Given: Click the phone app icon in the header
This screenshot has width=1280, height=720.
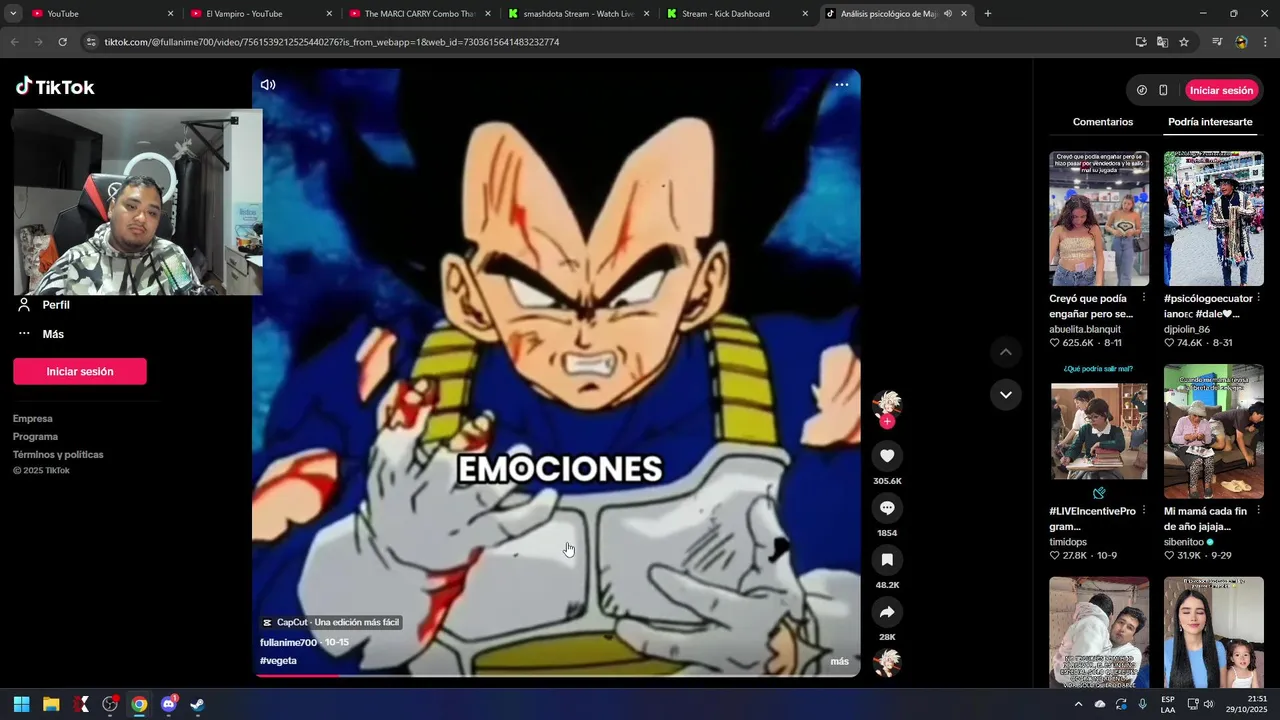Looking at the screenshot, I should (1163, 90).
